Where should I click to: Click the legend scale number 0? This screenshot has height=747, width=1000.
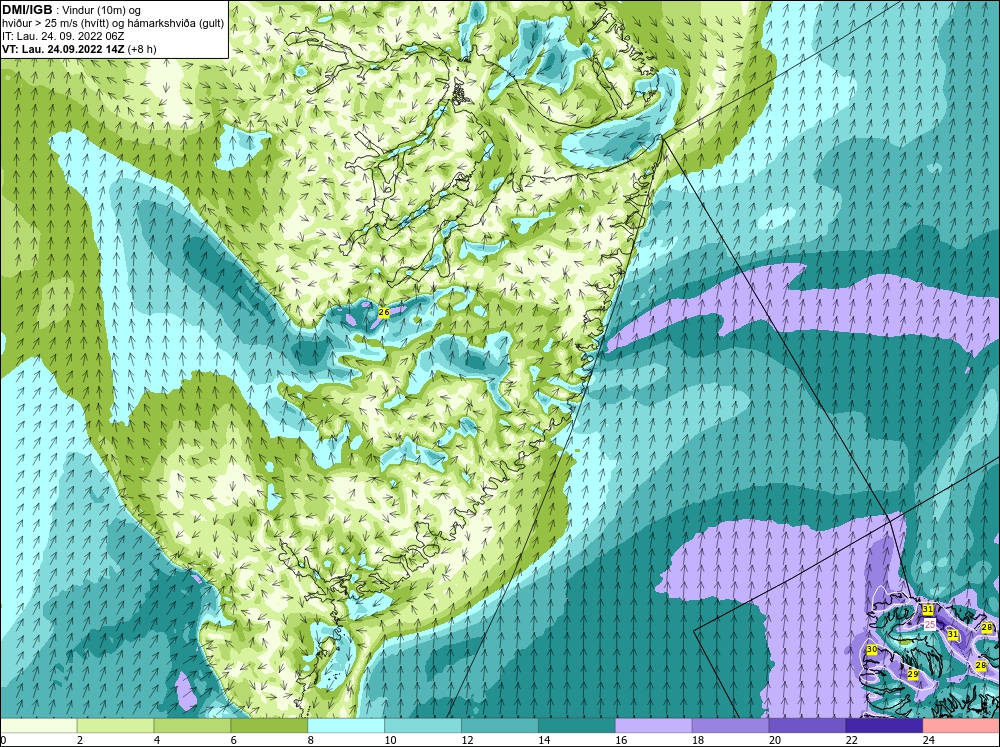3,740
